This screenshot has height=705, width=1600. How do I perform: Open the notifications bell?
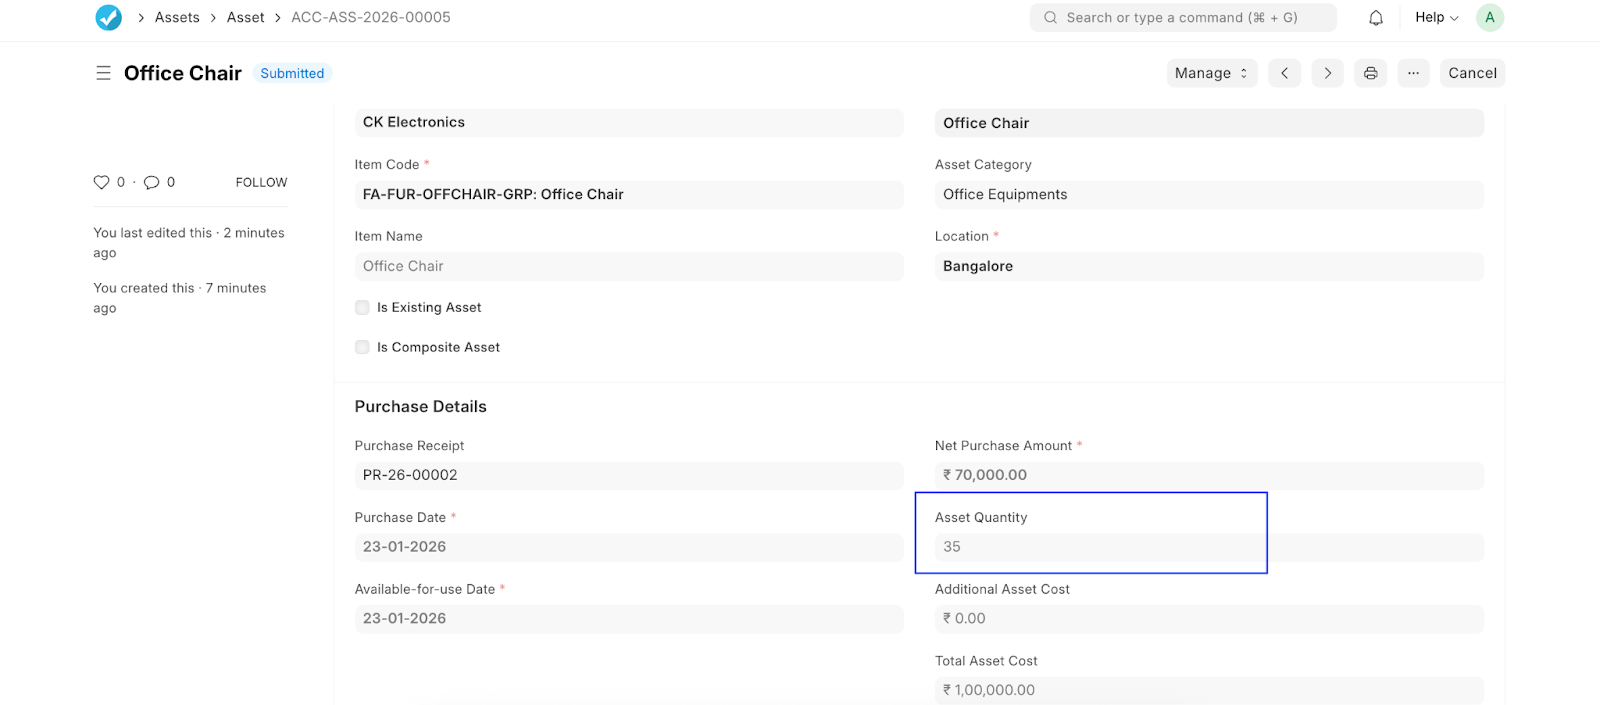coord(1376,17)
